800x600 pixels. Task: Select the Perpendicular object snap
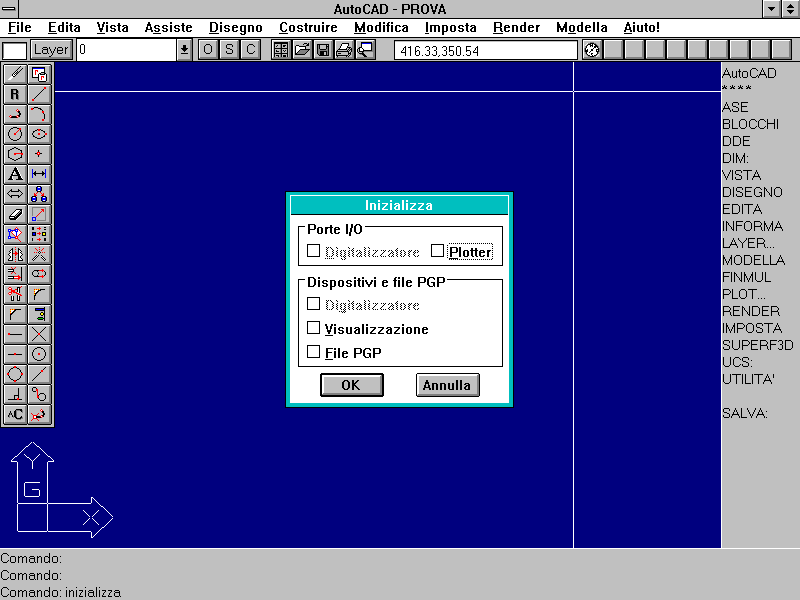pos(15,394)
